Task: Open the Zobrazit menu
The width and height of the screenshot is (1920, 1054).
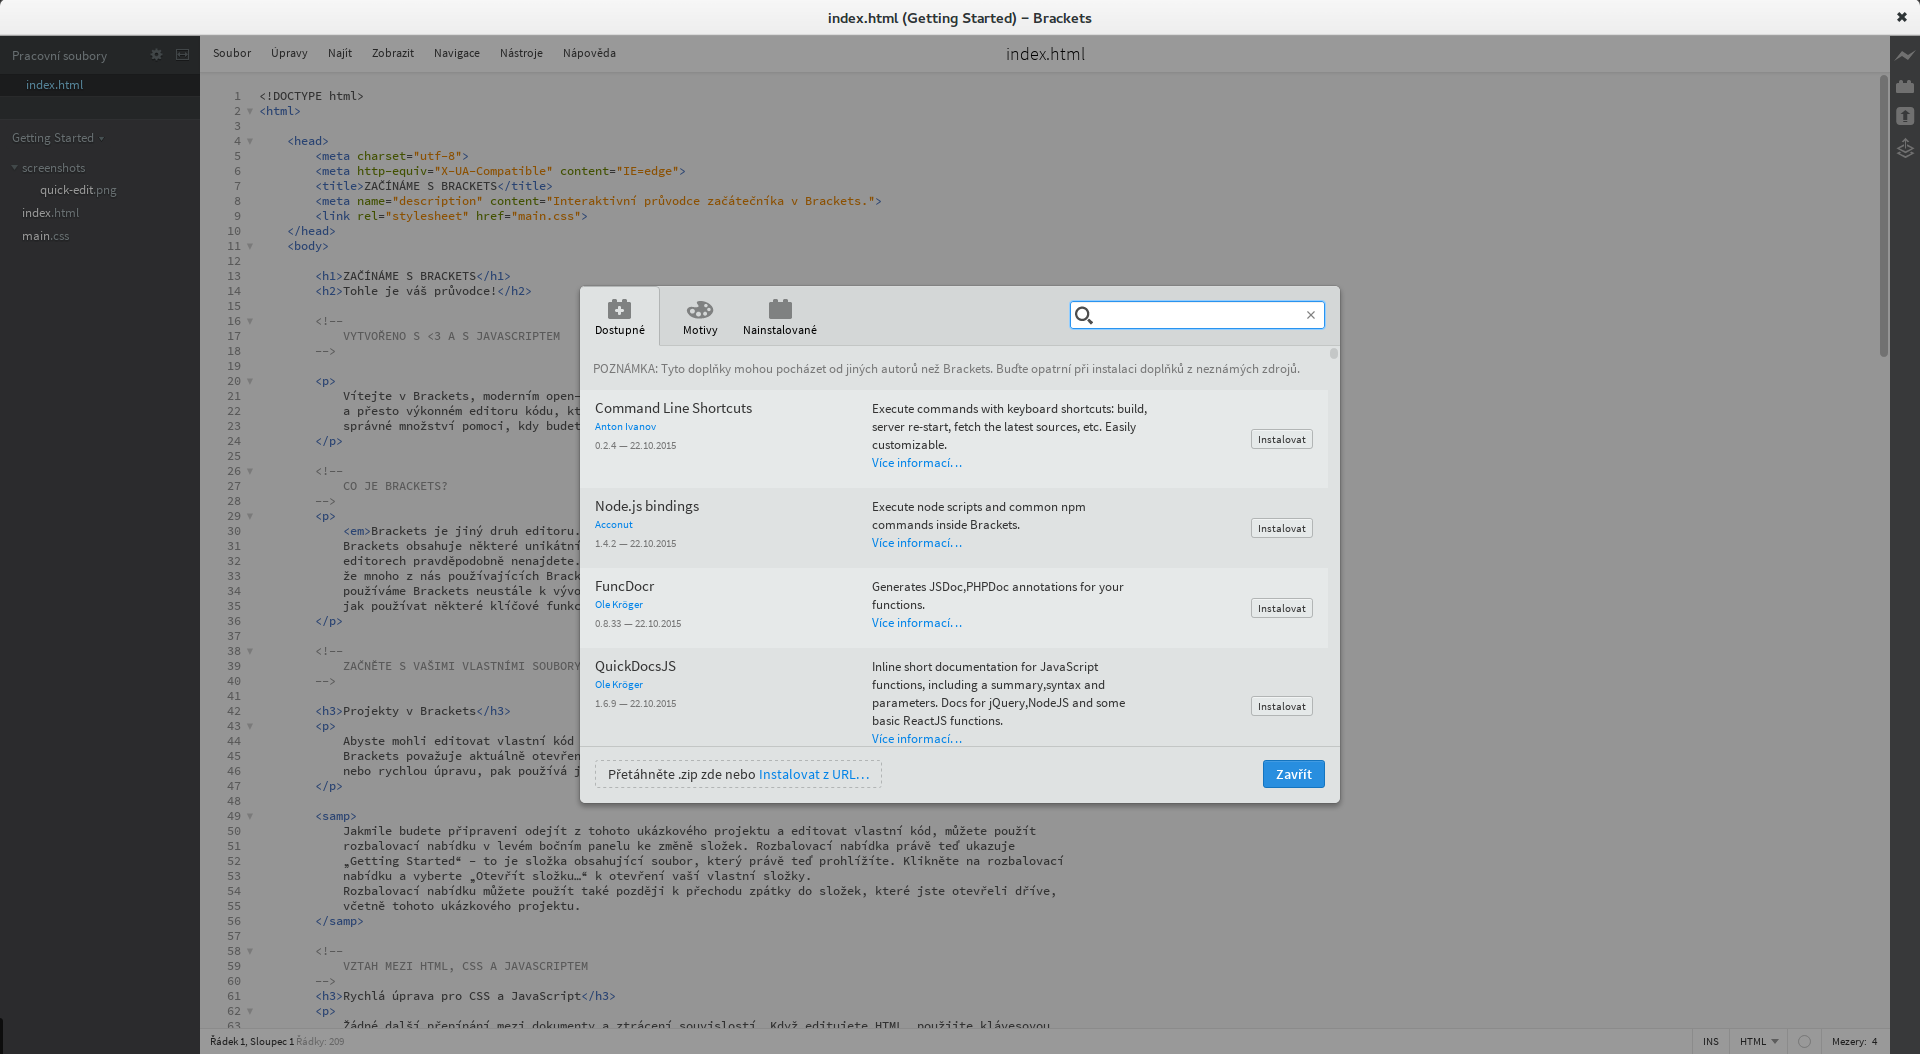Action: click(x=393, y=53)
